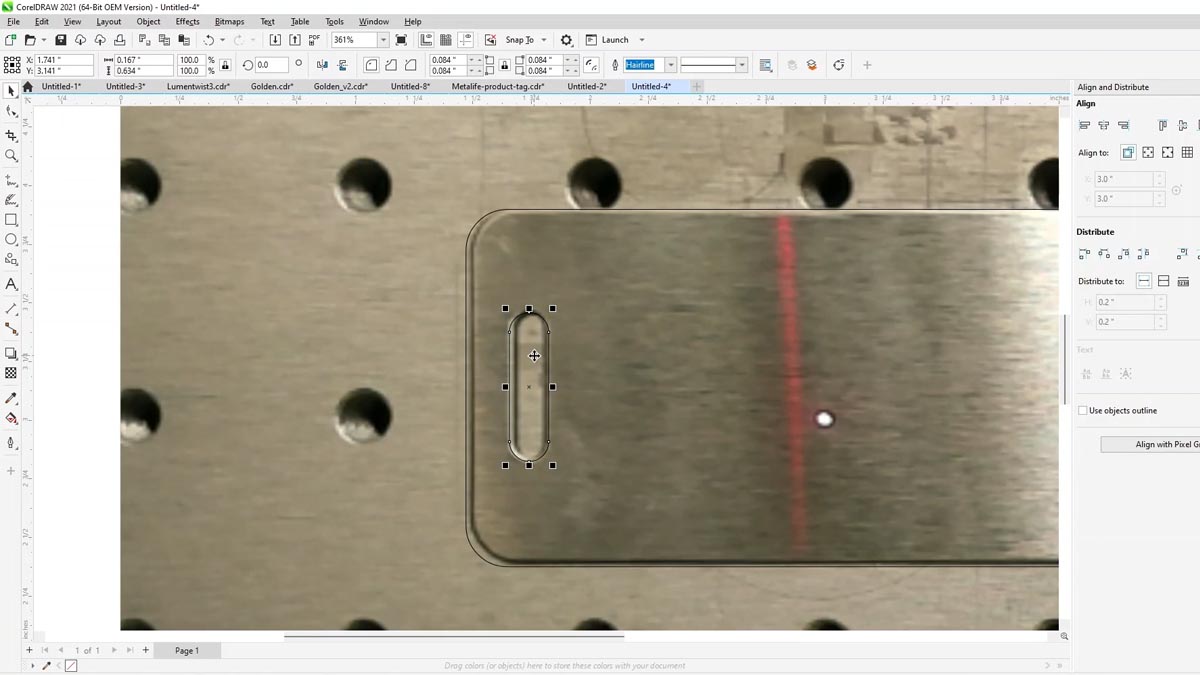This screenshot has height=675, width=1200.
Task: Open the Snap To dropdown
Action: [543, 40]
